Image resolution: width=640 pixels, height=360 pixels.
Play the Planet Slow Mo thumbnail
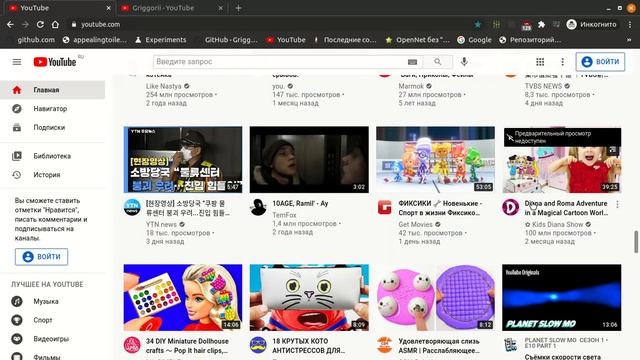562,298
